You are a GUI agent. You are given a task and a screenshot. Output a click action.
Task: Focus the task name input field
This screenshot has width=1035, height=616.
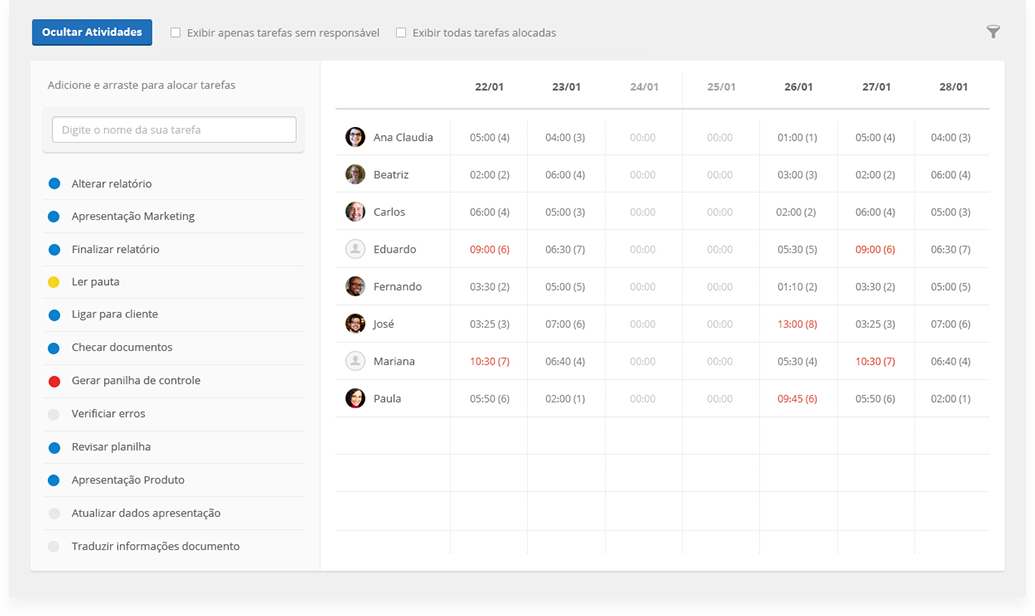(174, 129)
